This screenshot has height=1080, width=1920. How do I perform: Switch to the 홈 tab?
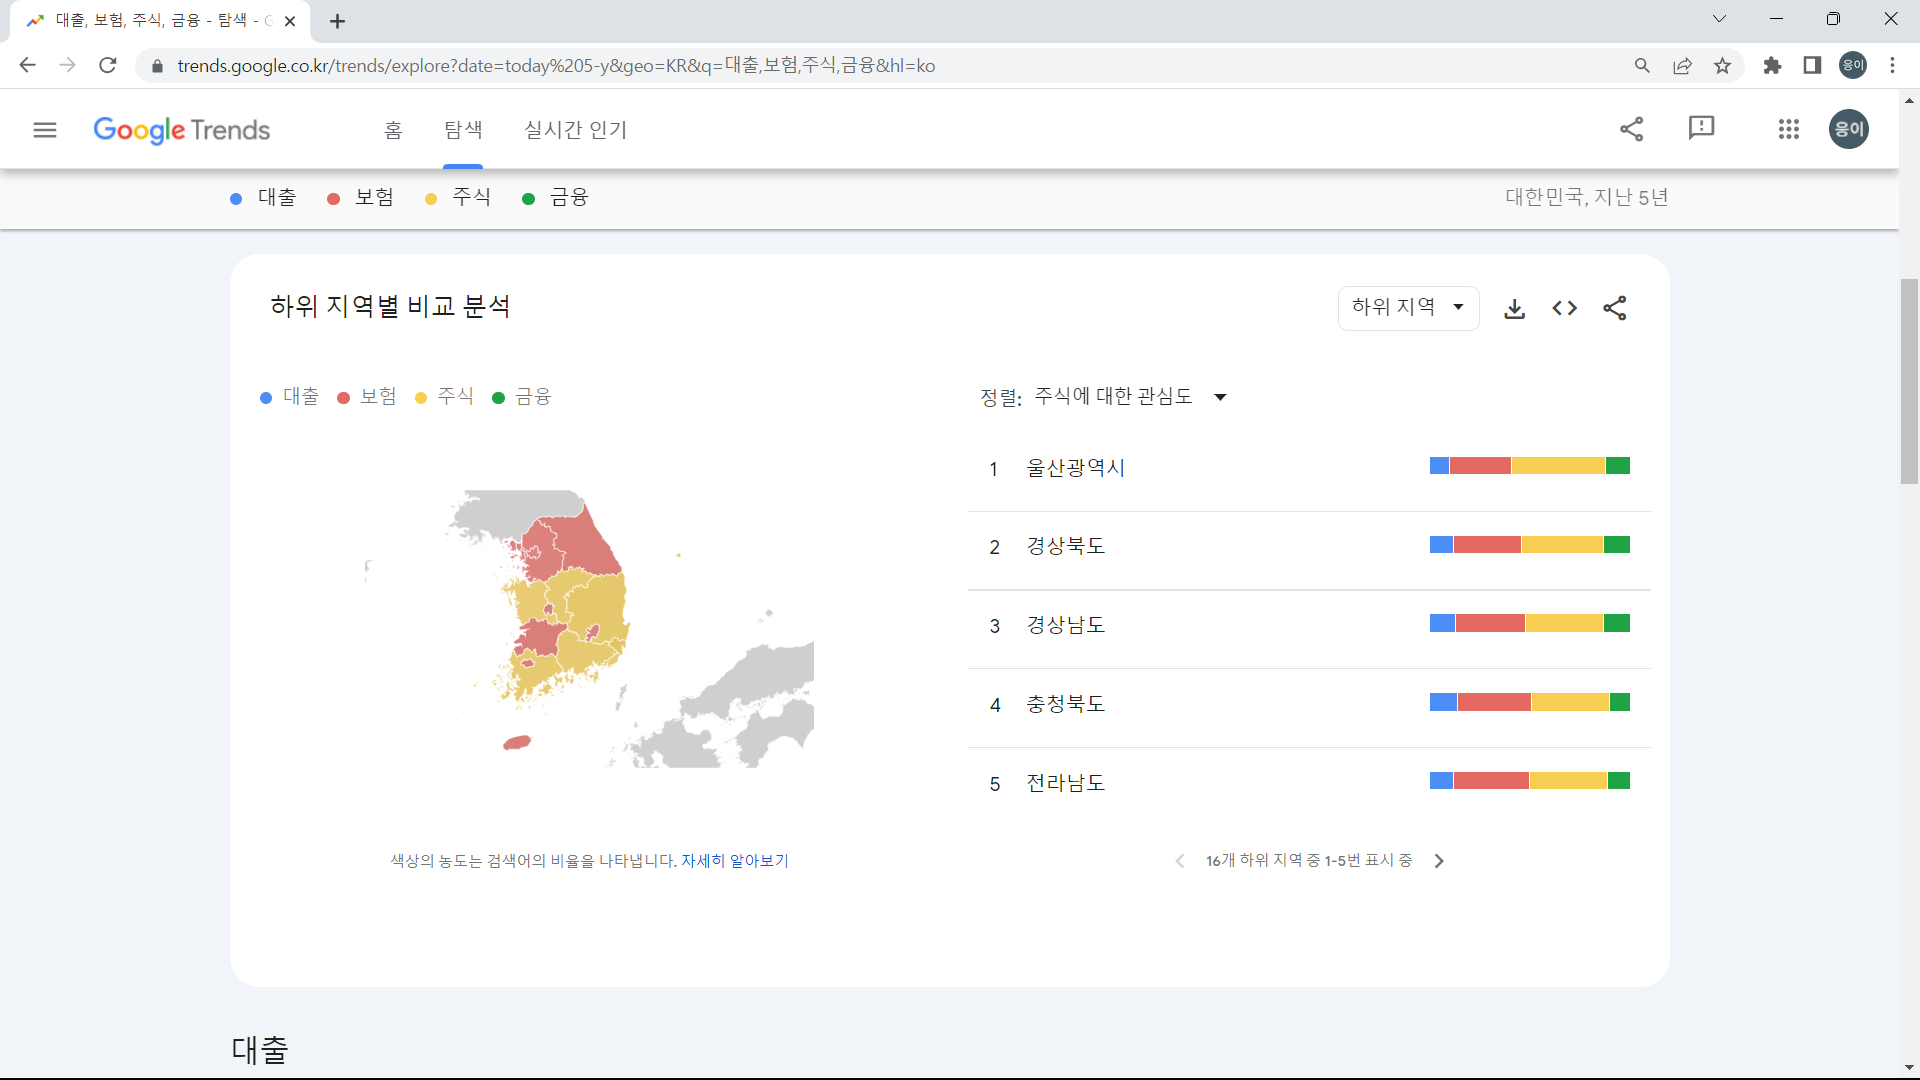(392, 129)
